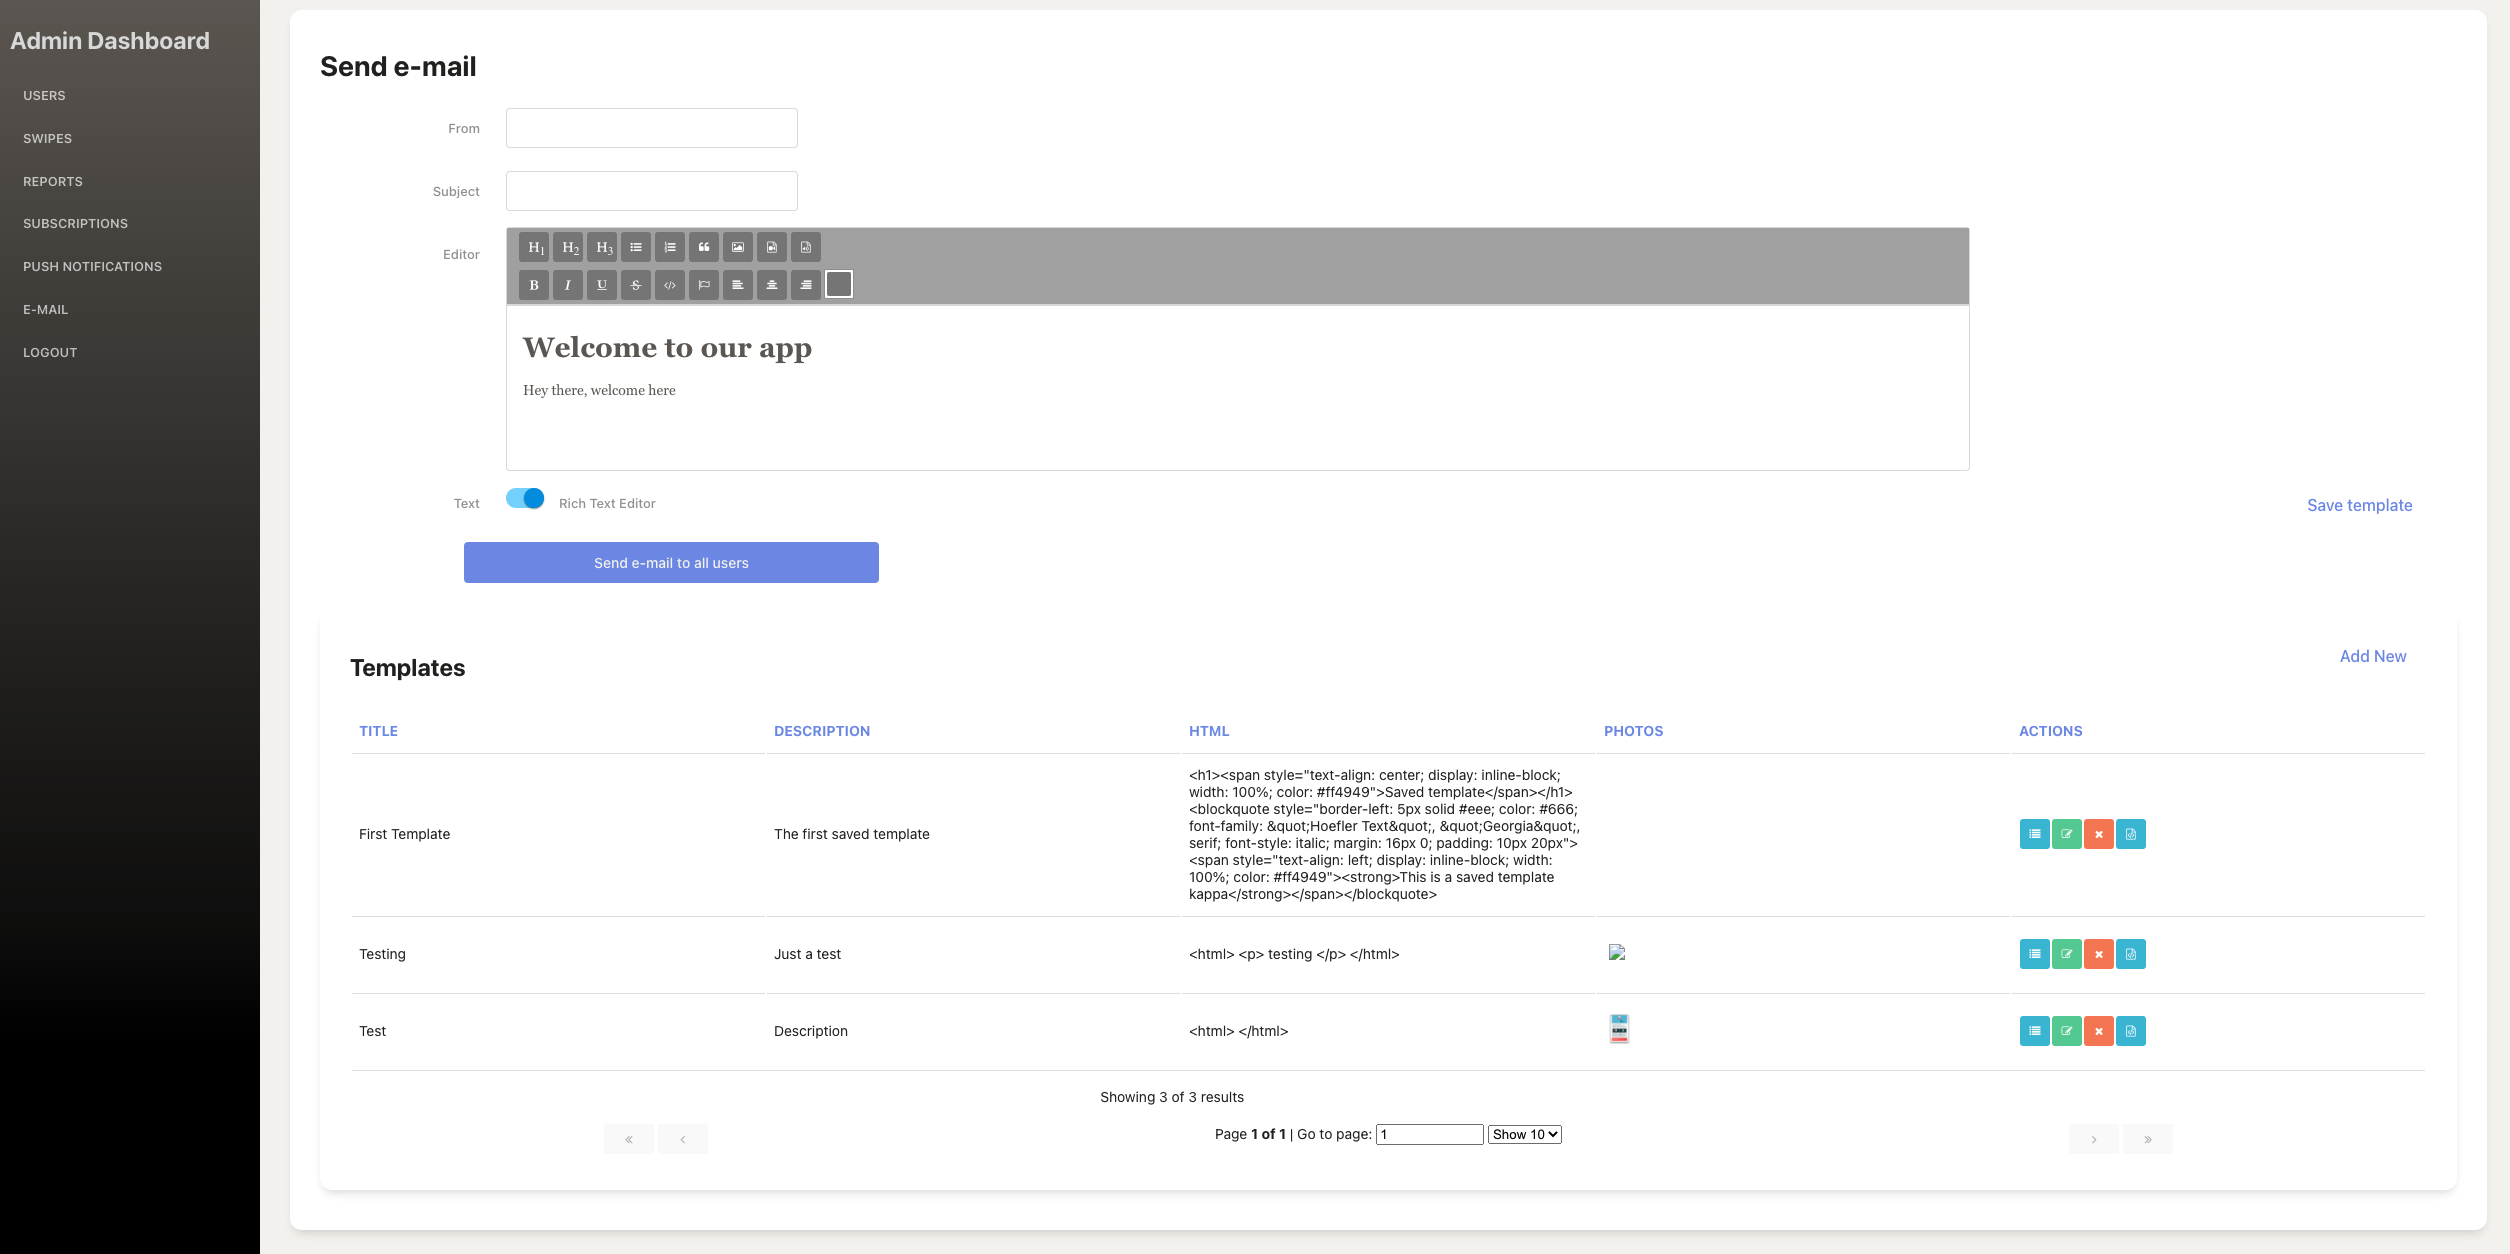Insert numbered list in editor
2510x1254 pixels.
[670, 247]
